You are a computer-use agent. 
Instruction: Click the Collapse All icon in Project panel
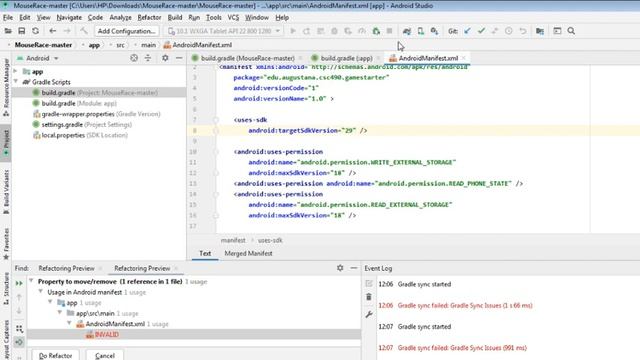click(x=148, y=58)
